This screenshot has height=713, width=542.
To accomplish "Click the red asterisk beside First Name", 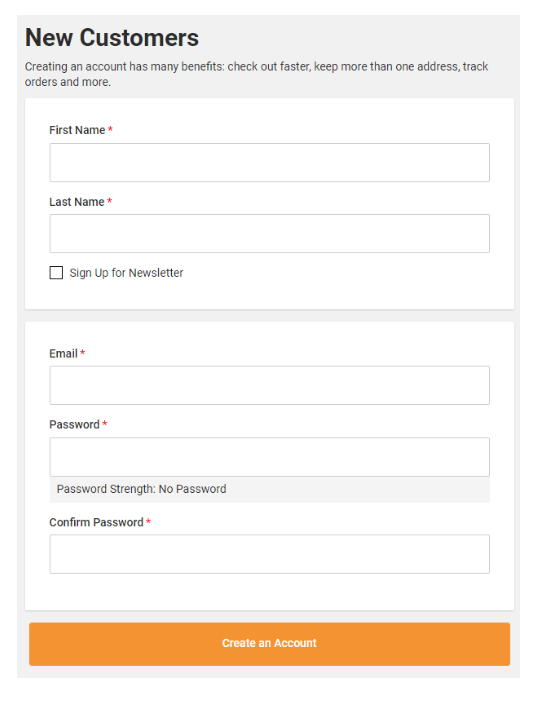I will click(x=110, y=129).
